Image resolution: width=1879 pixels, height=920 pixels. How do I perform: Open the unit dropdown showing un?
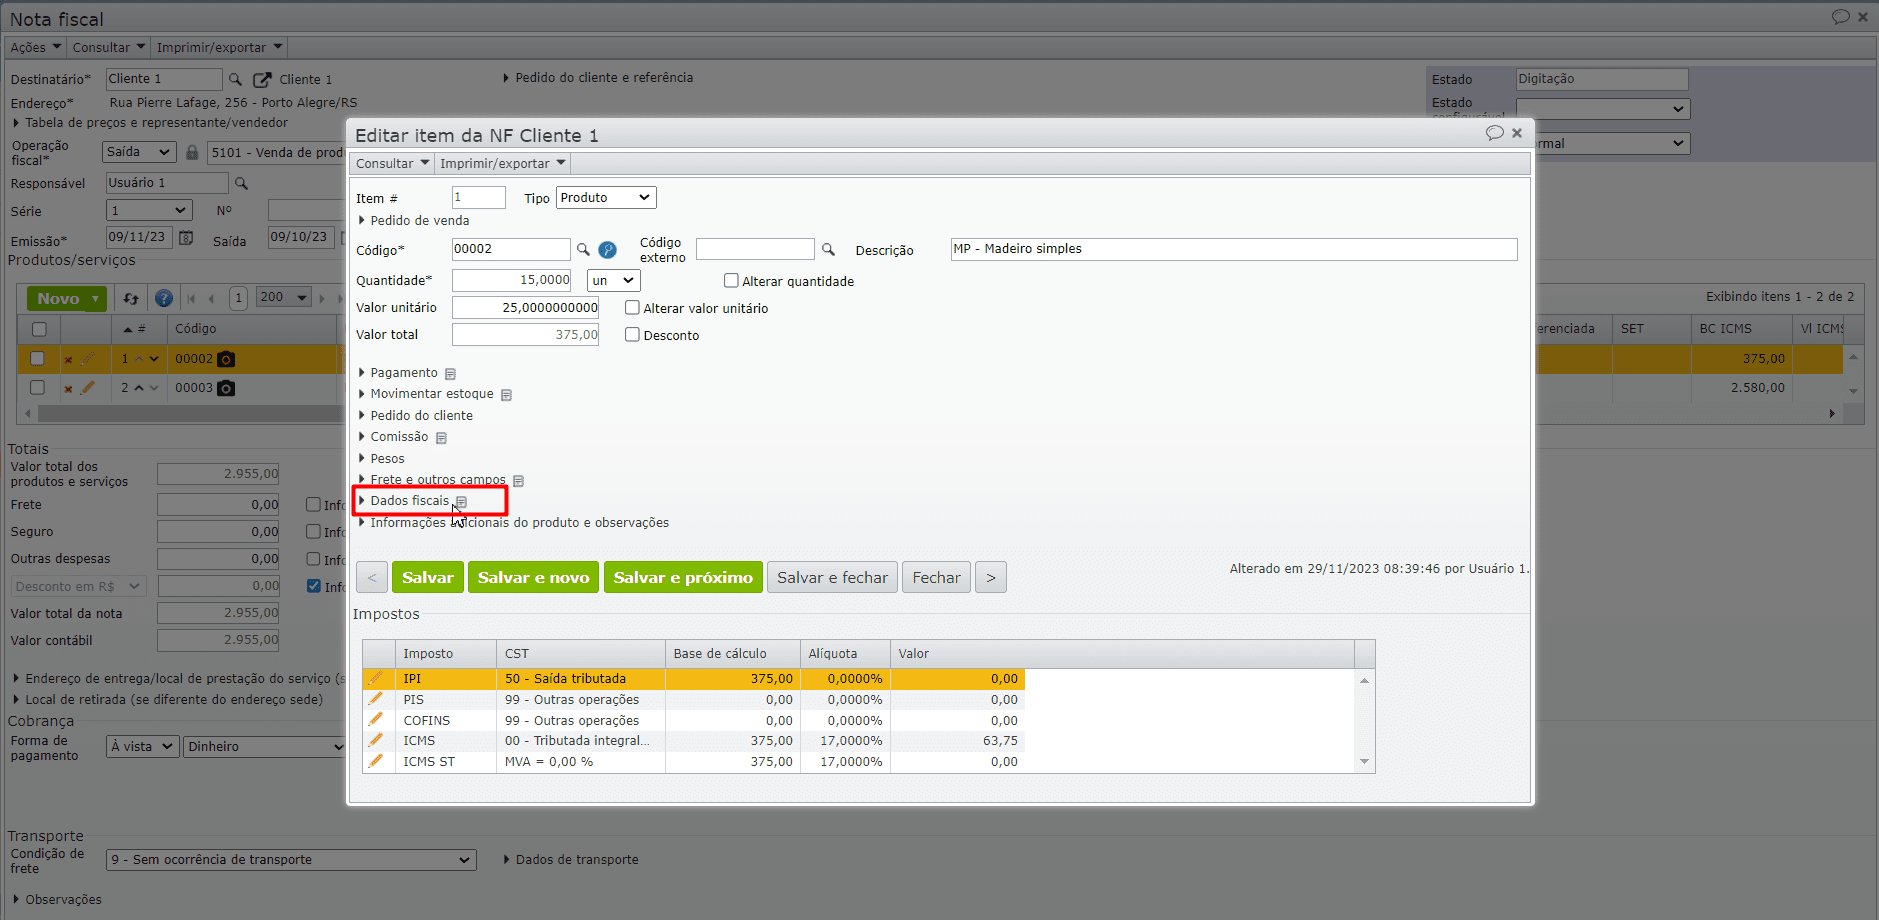tap(613, 281)
